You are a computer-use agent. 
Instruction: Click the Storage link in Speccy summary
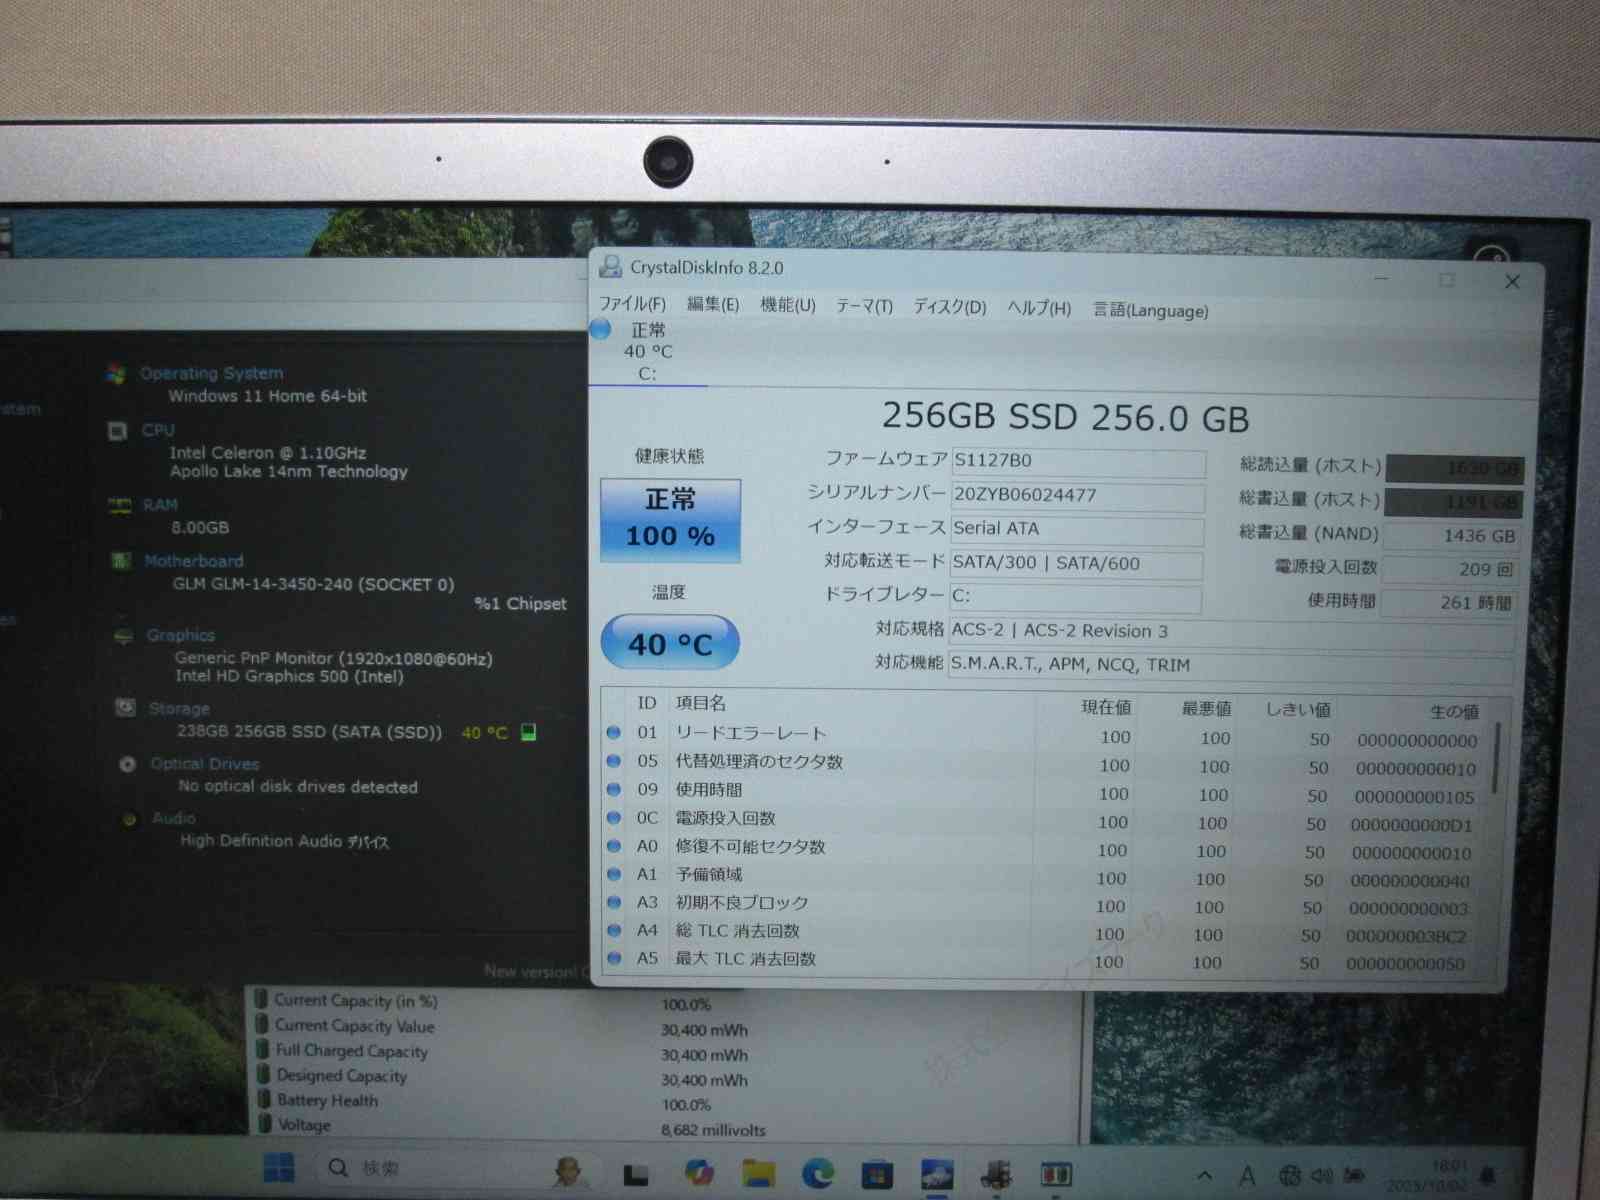click(x=179, y=709)
